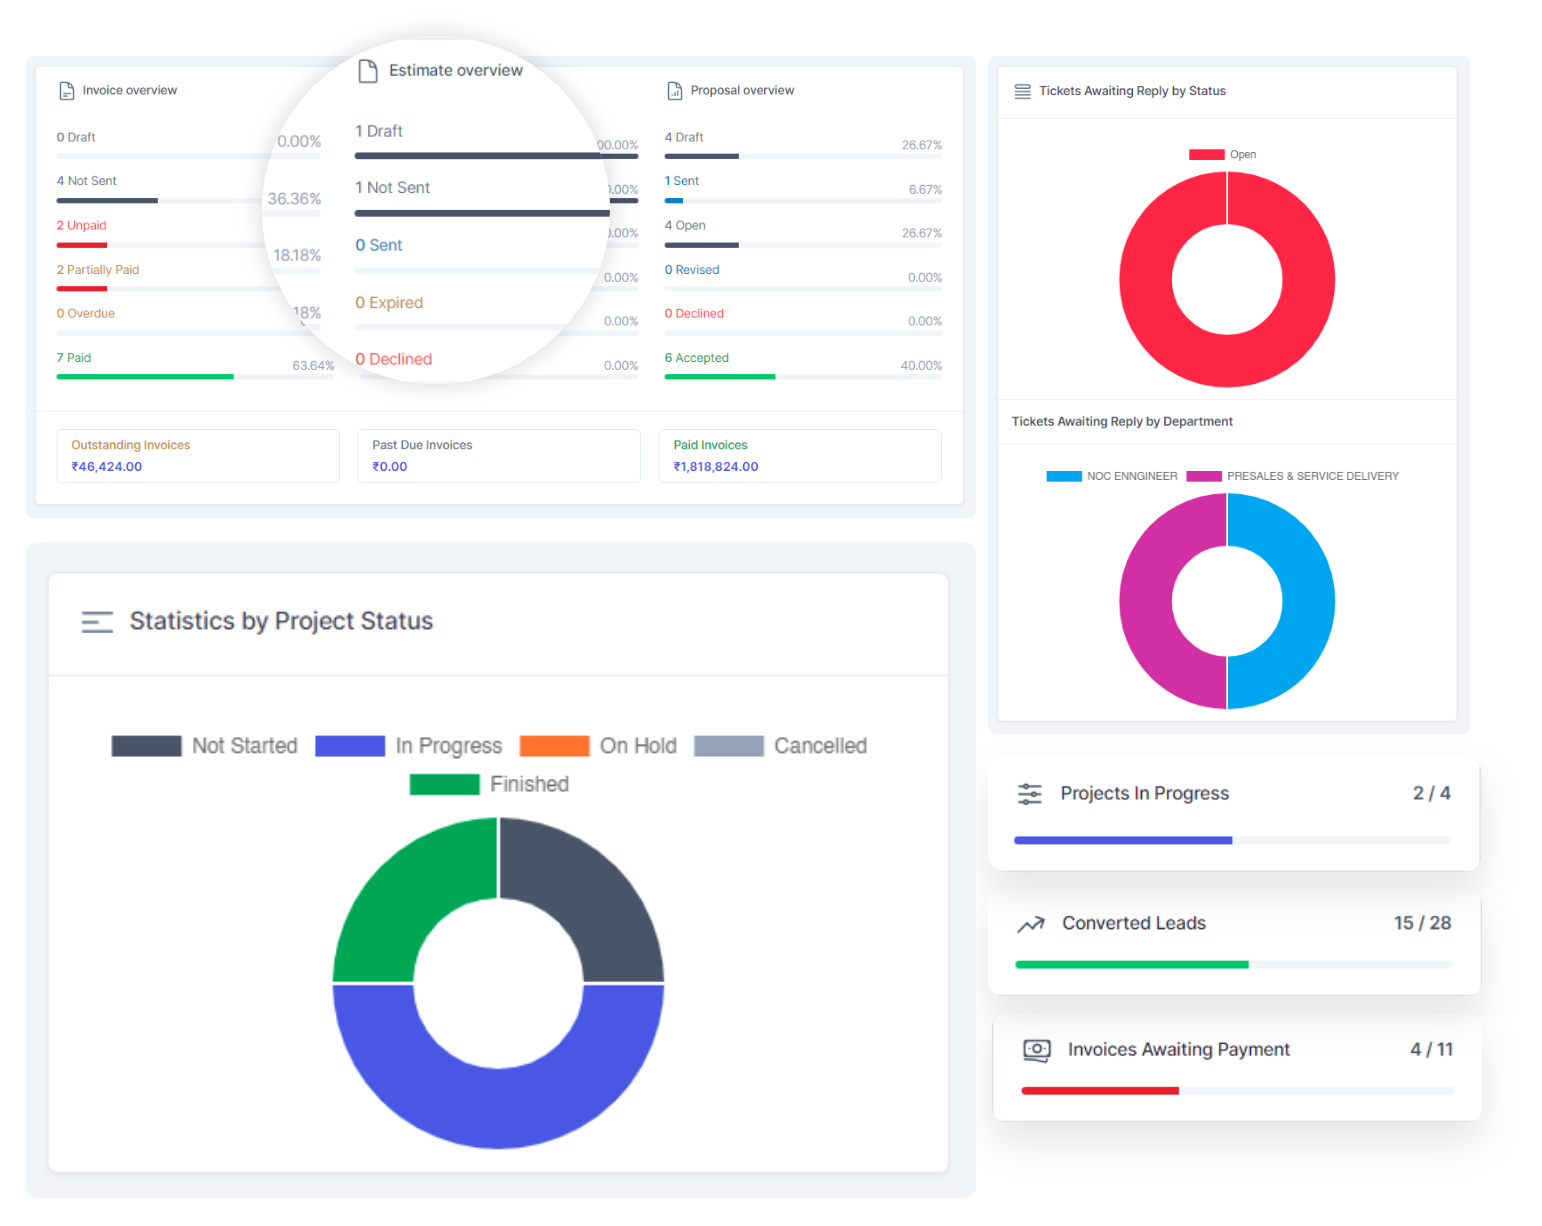The image size is (1542, 1226).
Task: Click the Invoices Awaiting Payment title
Action: 1179,1050
